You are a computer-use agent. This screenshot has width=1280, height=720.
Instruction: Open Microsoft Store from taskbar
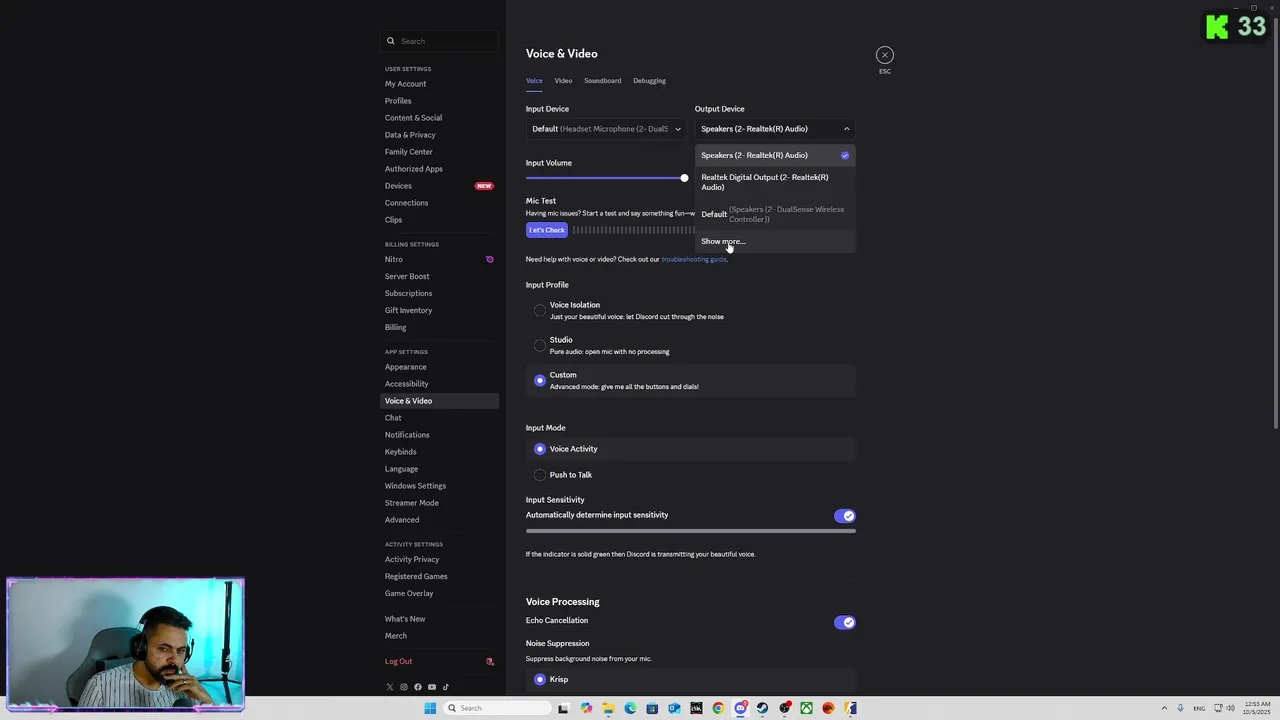(x=652, y=708)
